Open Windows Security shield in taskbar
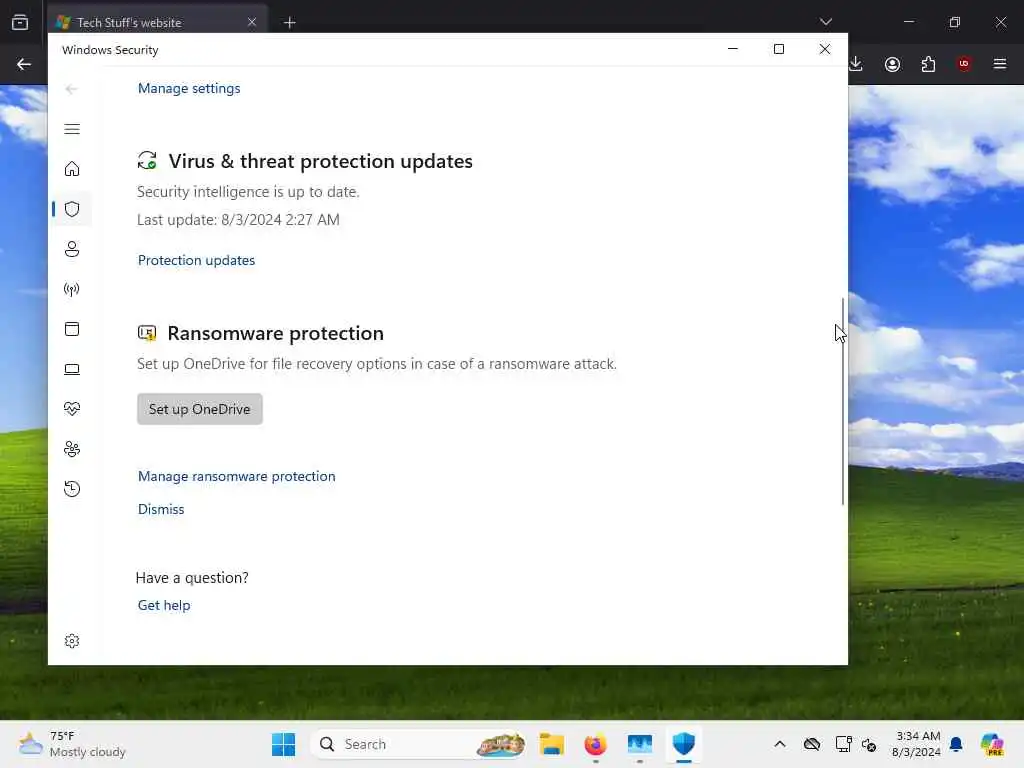The height and width of the screenshot is (768, 1024). click(x=684, y=744)
